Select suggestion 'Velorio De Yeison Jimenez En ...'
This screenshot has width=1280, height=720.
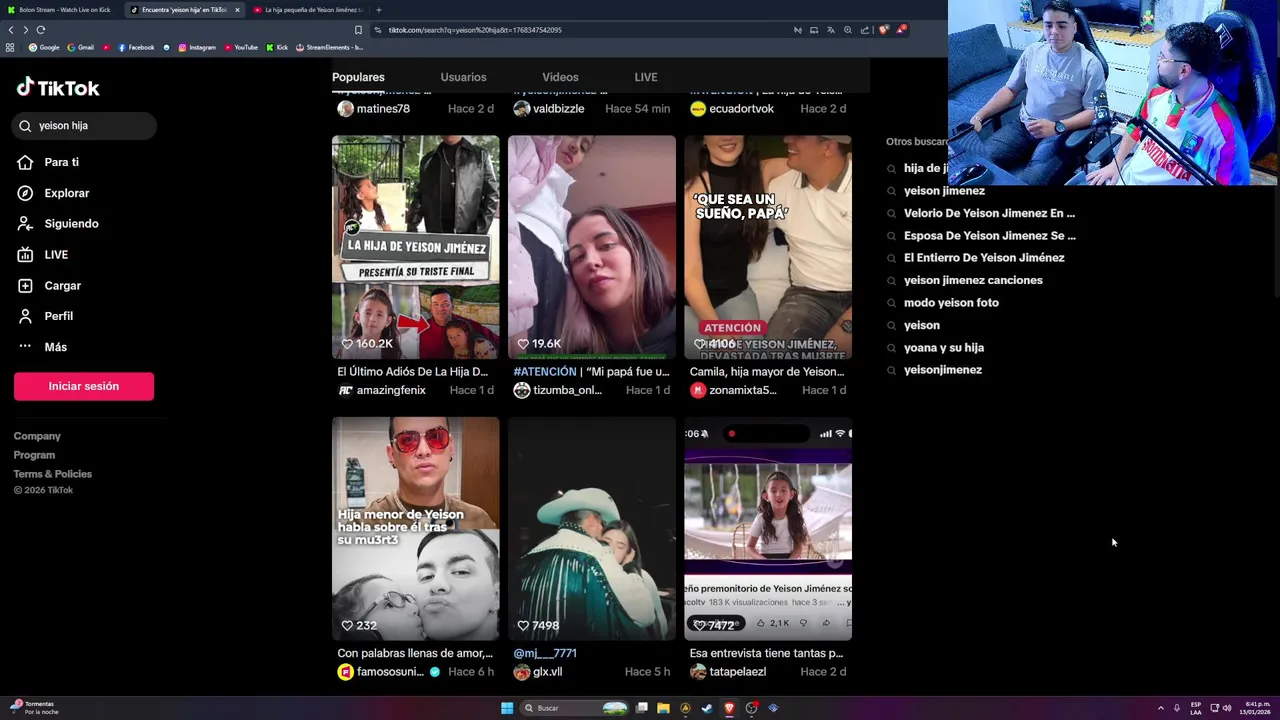(x=989, y=213)
